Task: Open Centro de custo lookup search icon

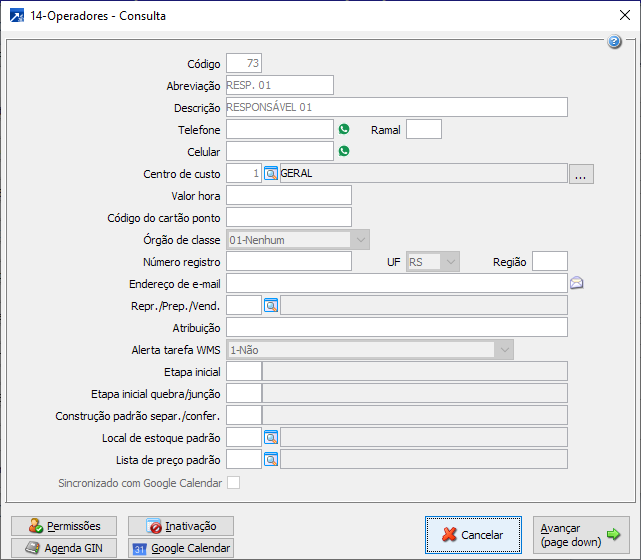Action: [x=271, y=173]
